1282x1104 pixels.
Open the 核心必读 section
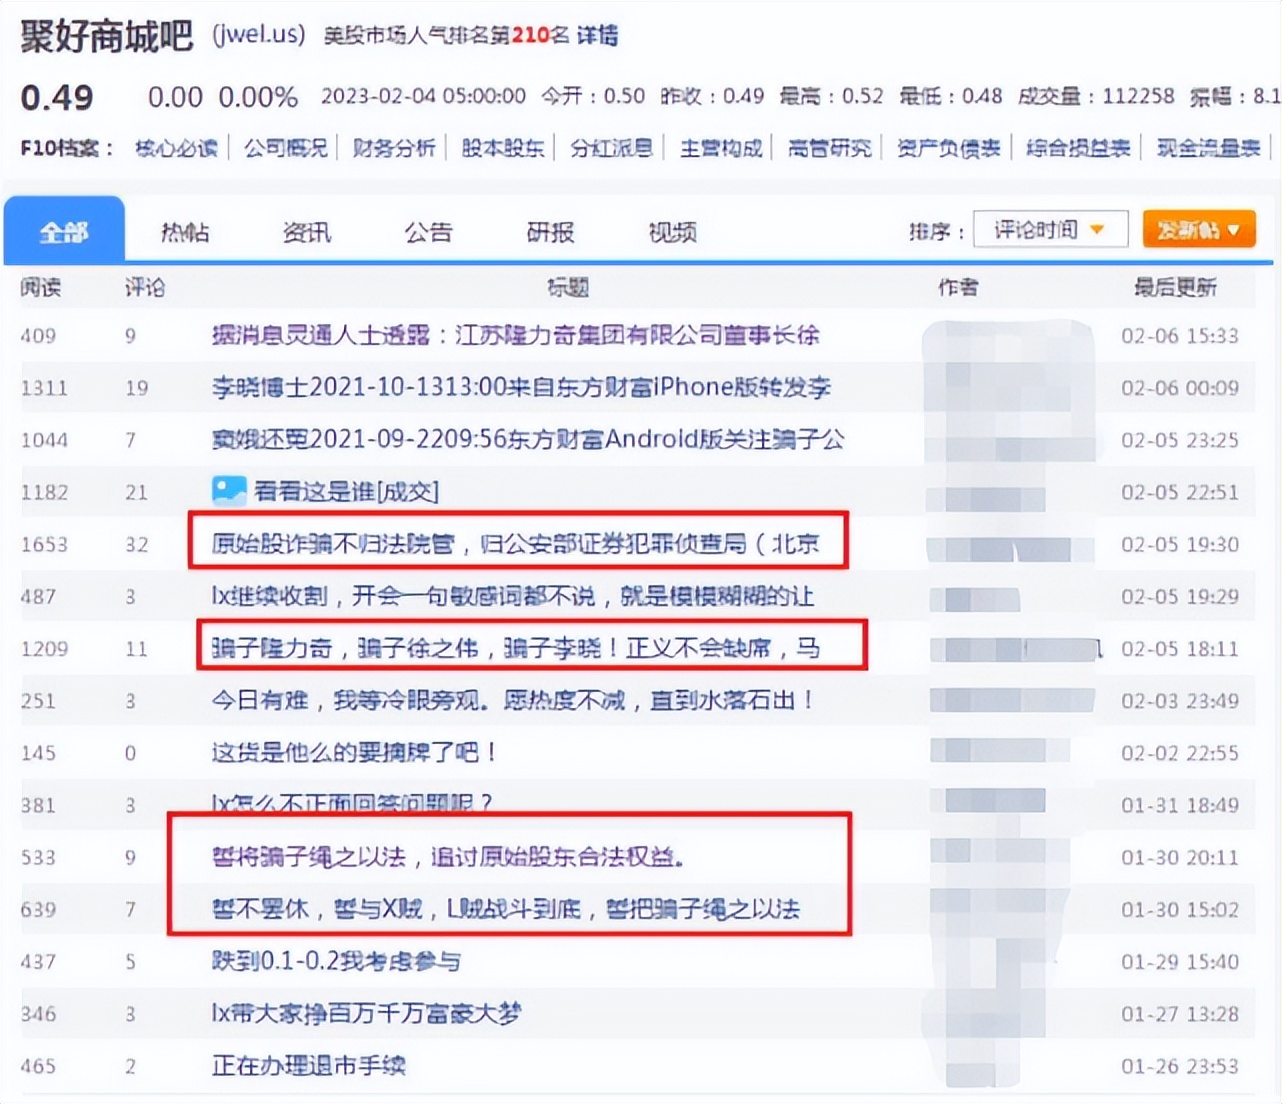coord(175,146)
